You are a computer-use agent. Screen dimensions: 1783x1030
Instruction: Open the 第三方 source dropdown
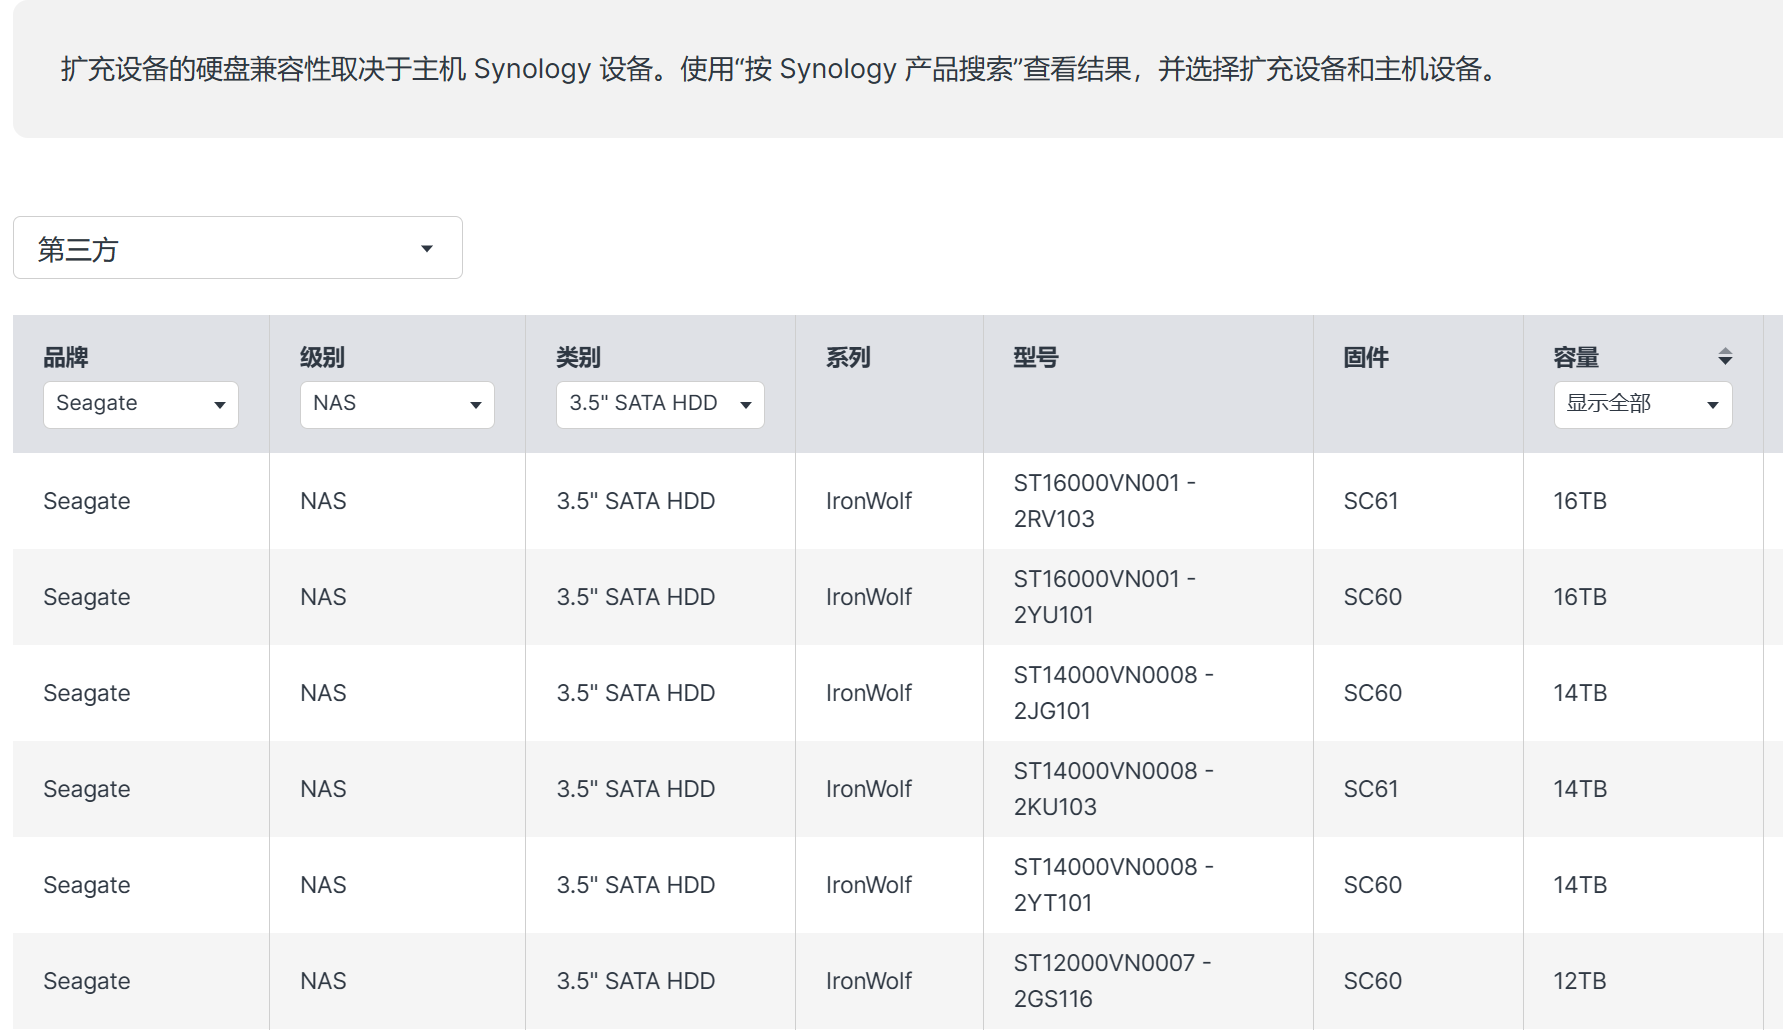point(237,248)
